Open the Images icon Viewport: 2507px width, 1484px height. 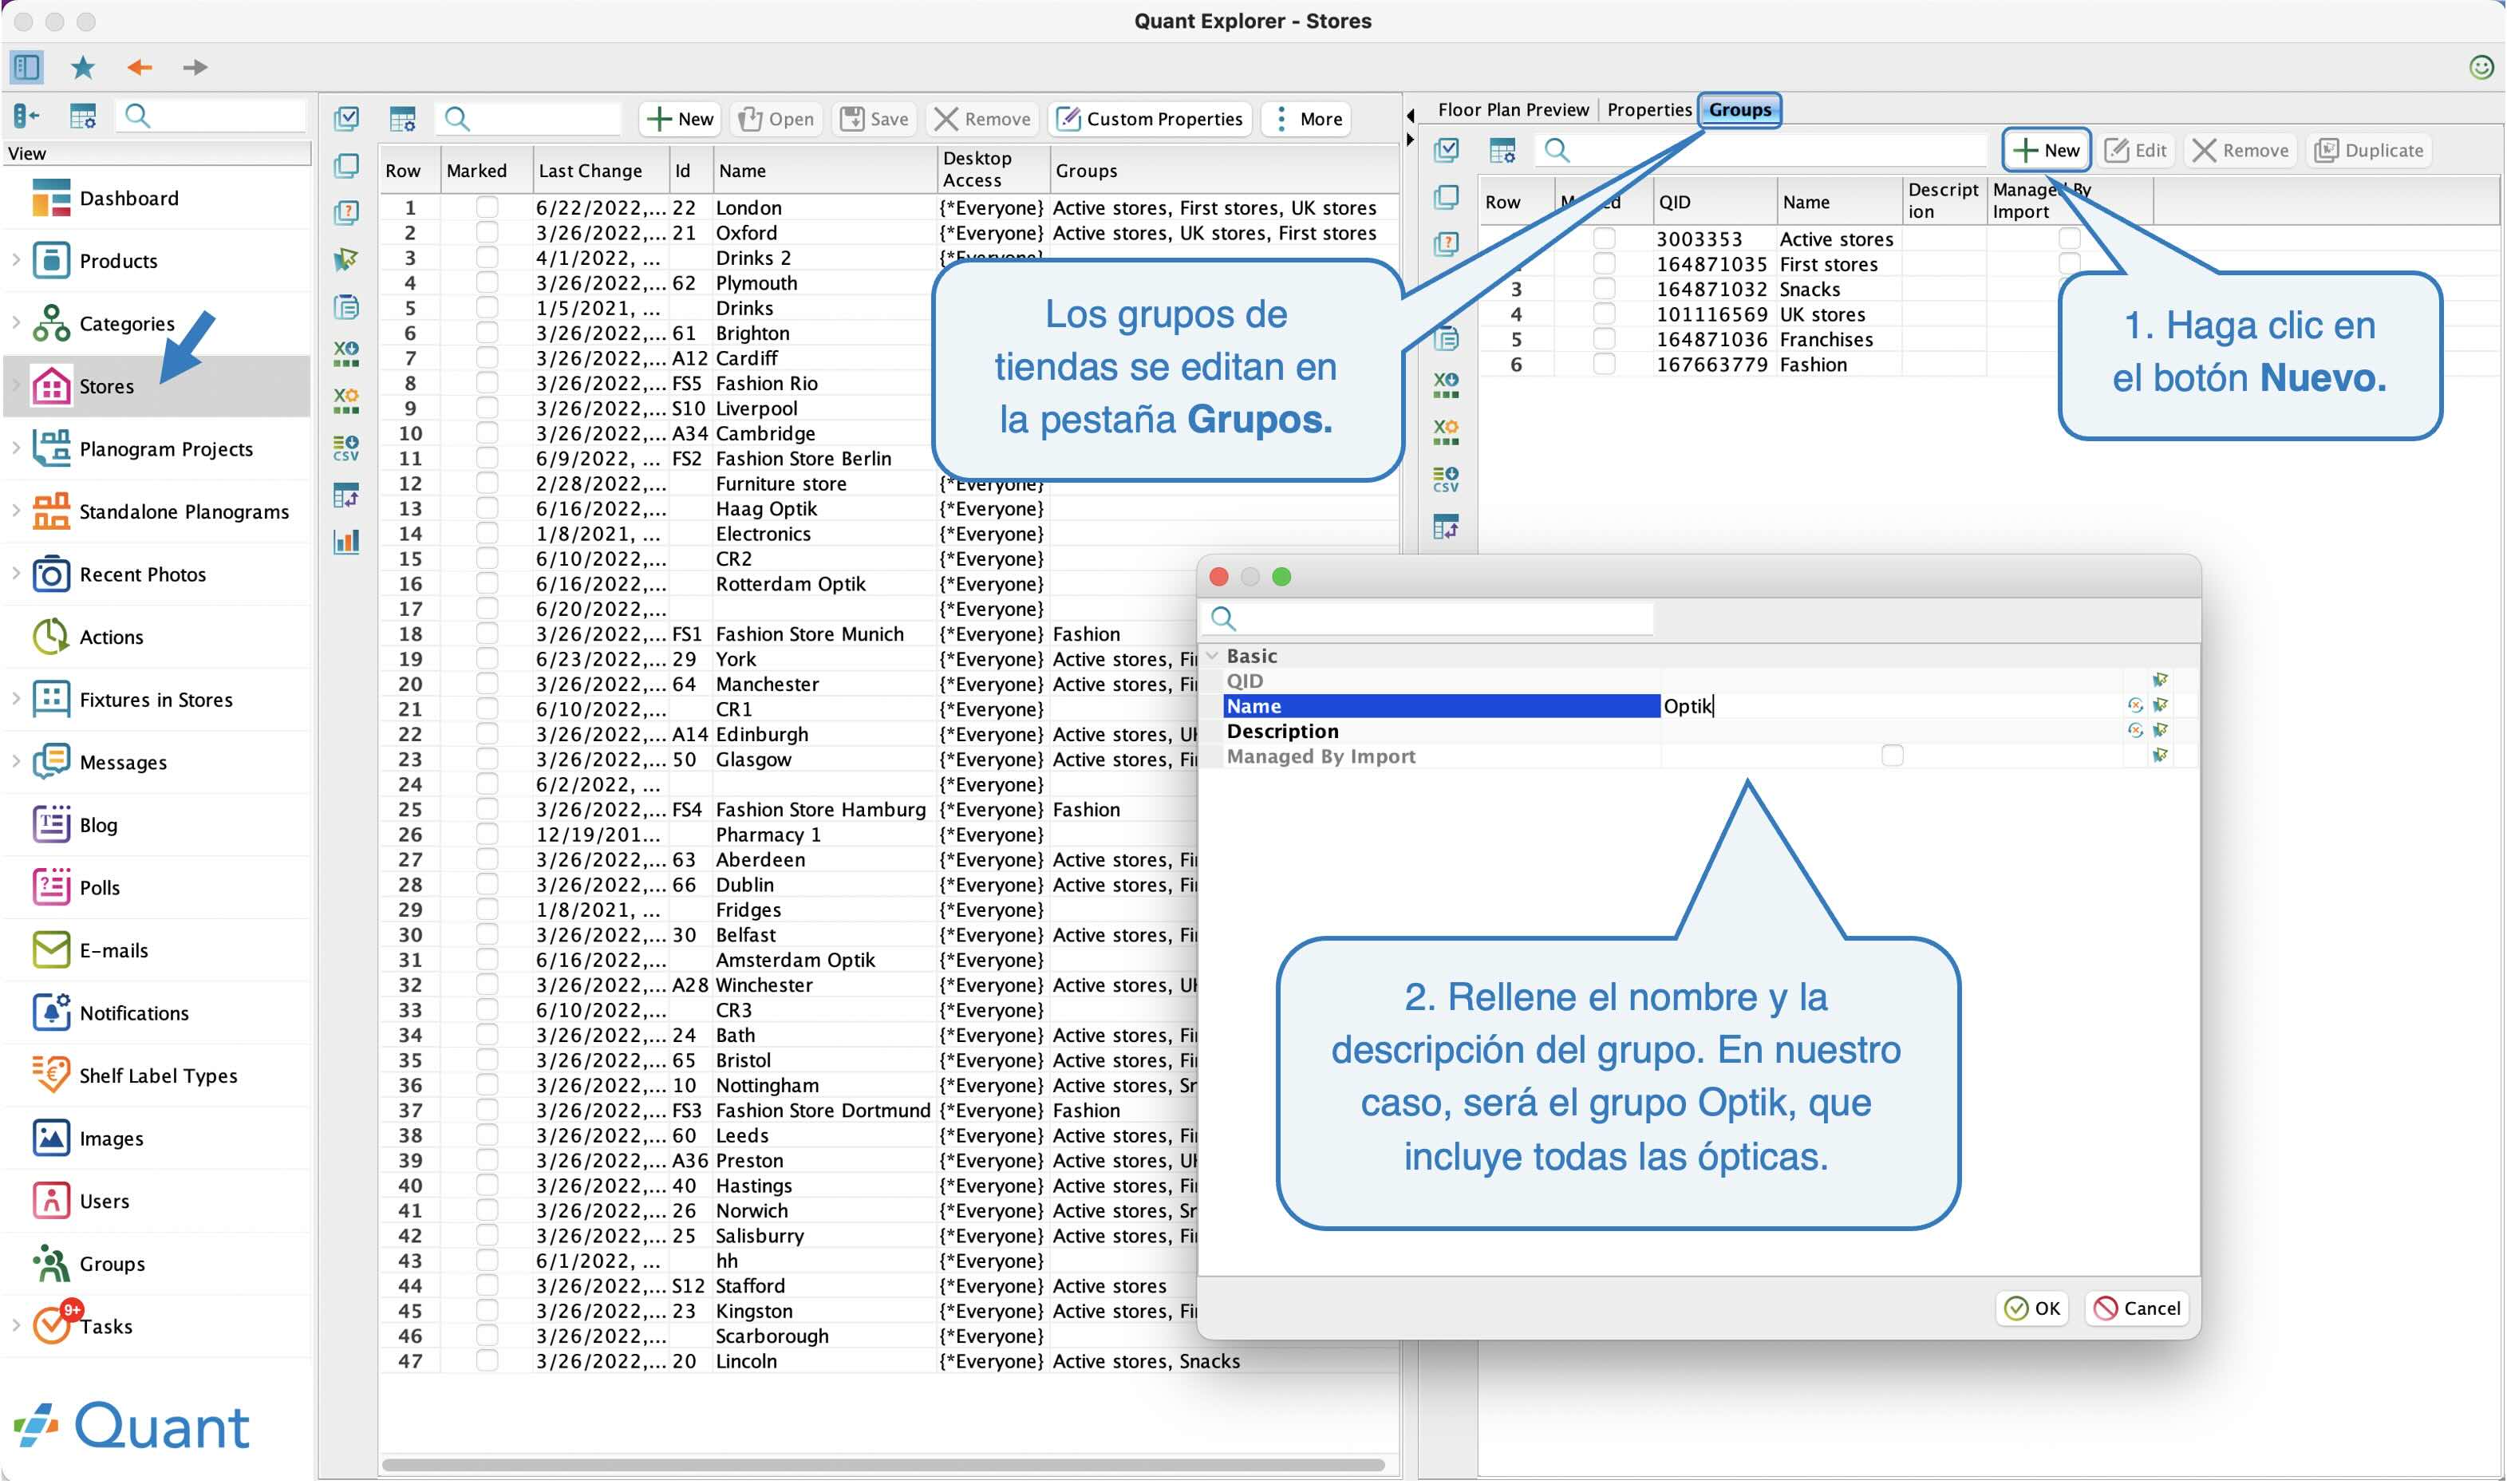tap(51, 1138)
